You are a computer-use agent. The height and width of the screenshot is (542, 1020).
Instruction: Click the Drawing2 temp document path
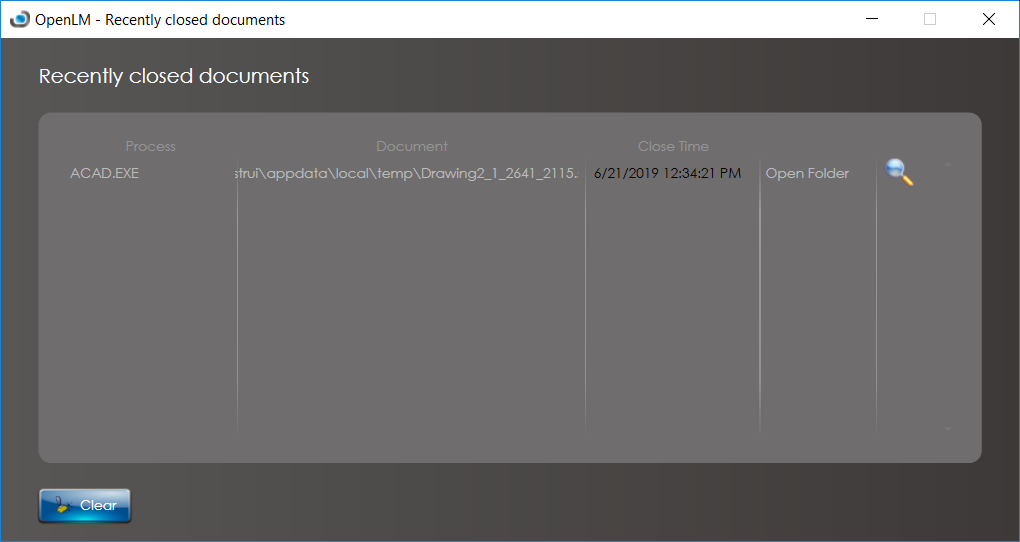(405, 173)
